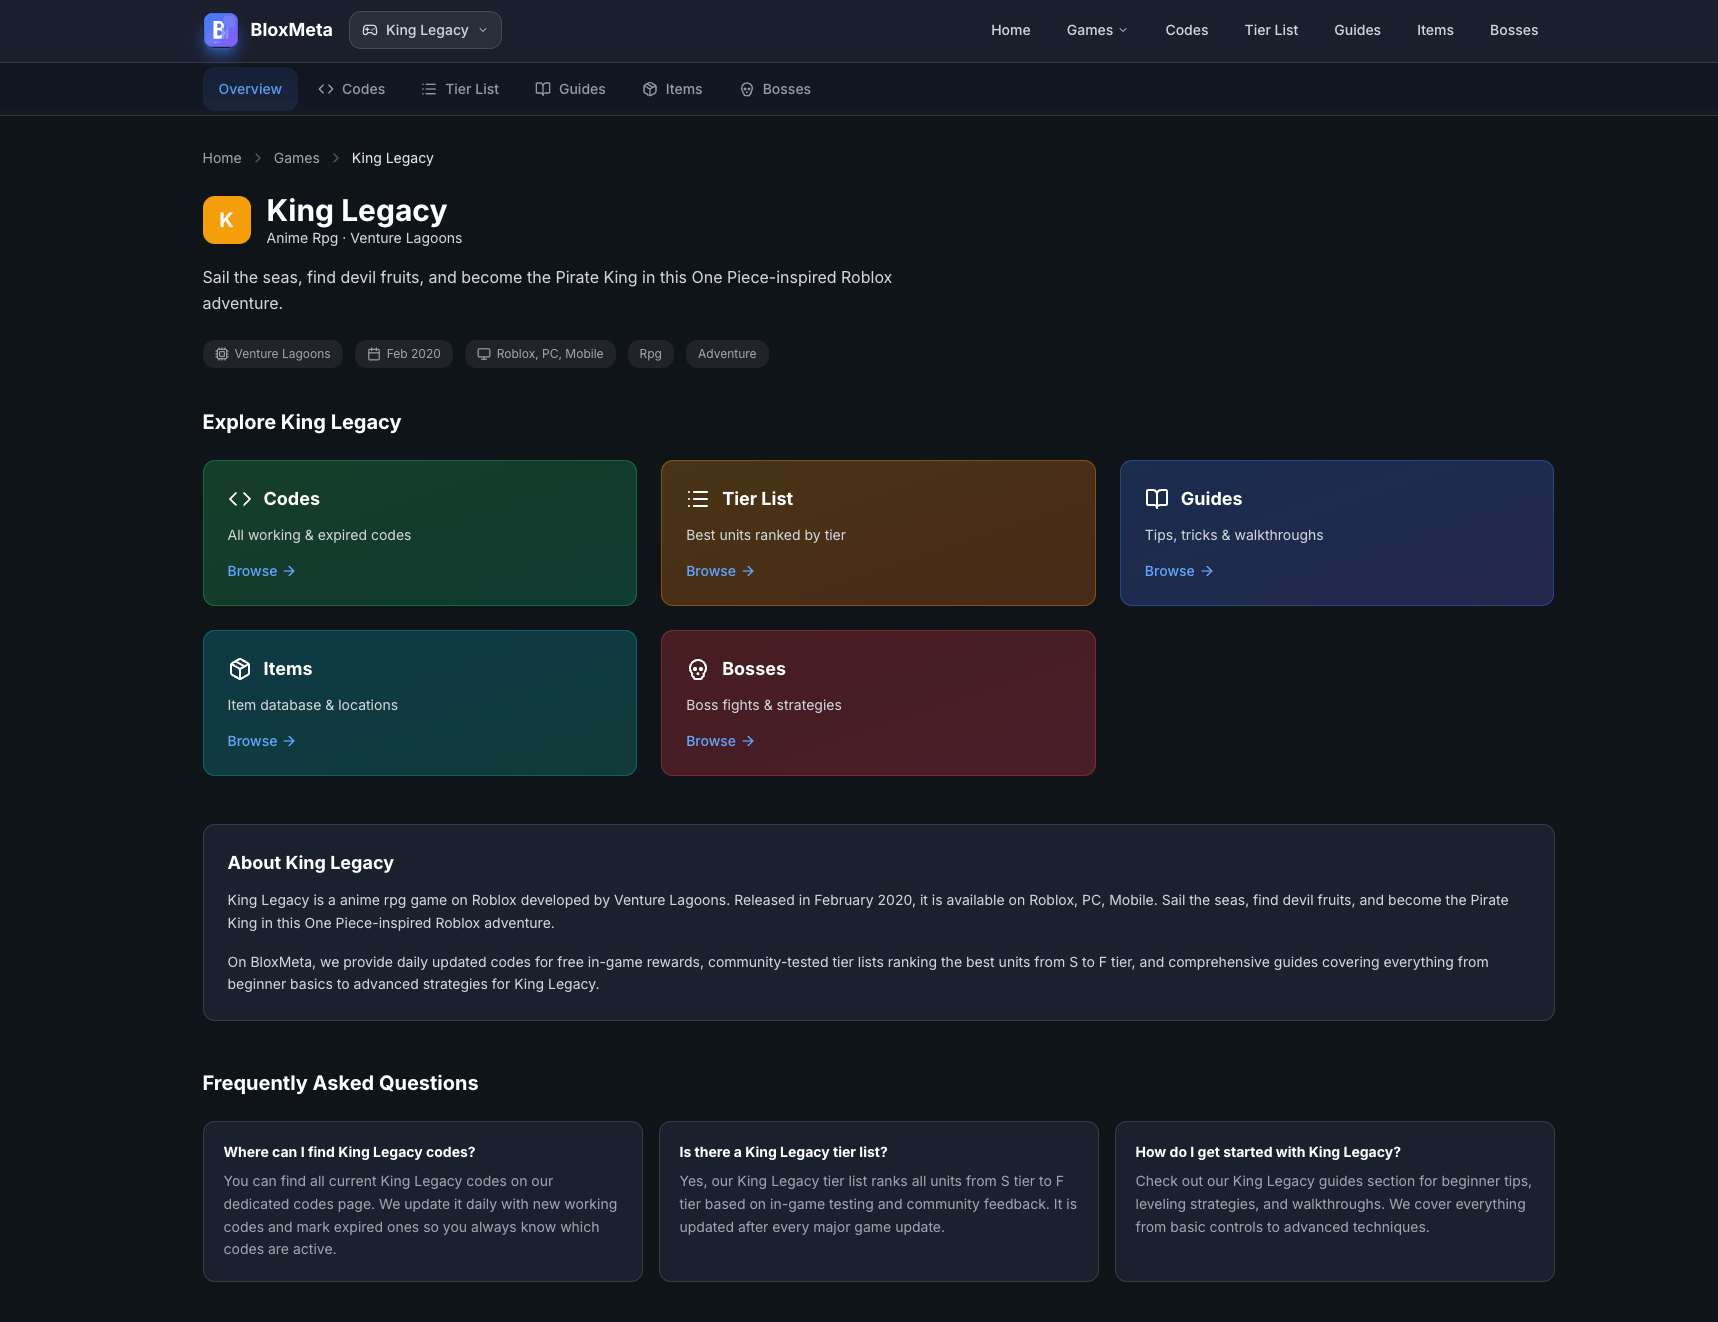1718x1322 pixels.
Task: Click the BloxMeta logo icon
Action: click(220, 30)
